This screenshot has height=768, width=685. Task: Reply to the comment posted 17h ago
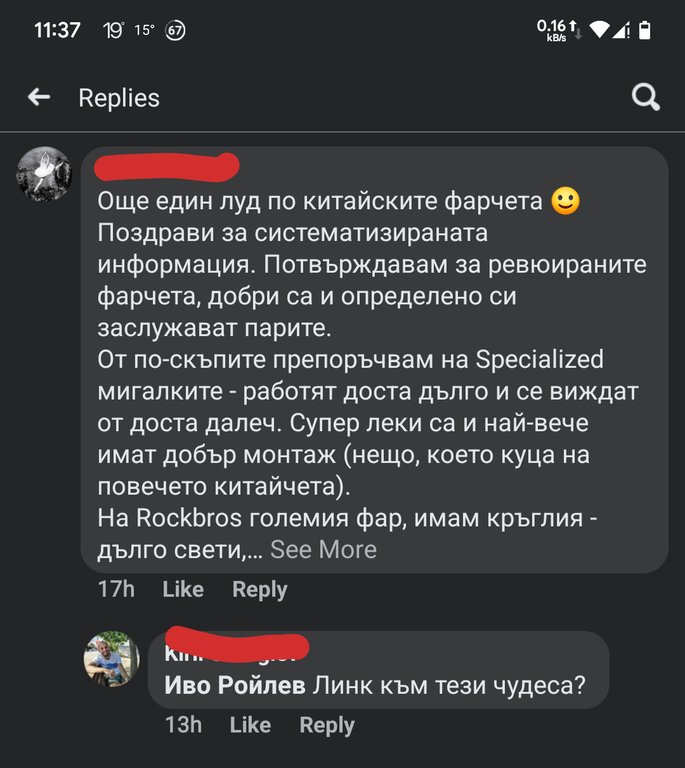pyautogui.click(x=259, y=589)
